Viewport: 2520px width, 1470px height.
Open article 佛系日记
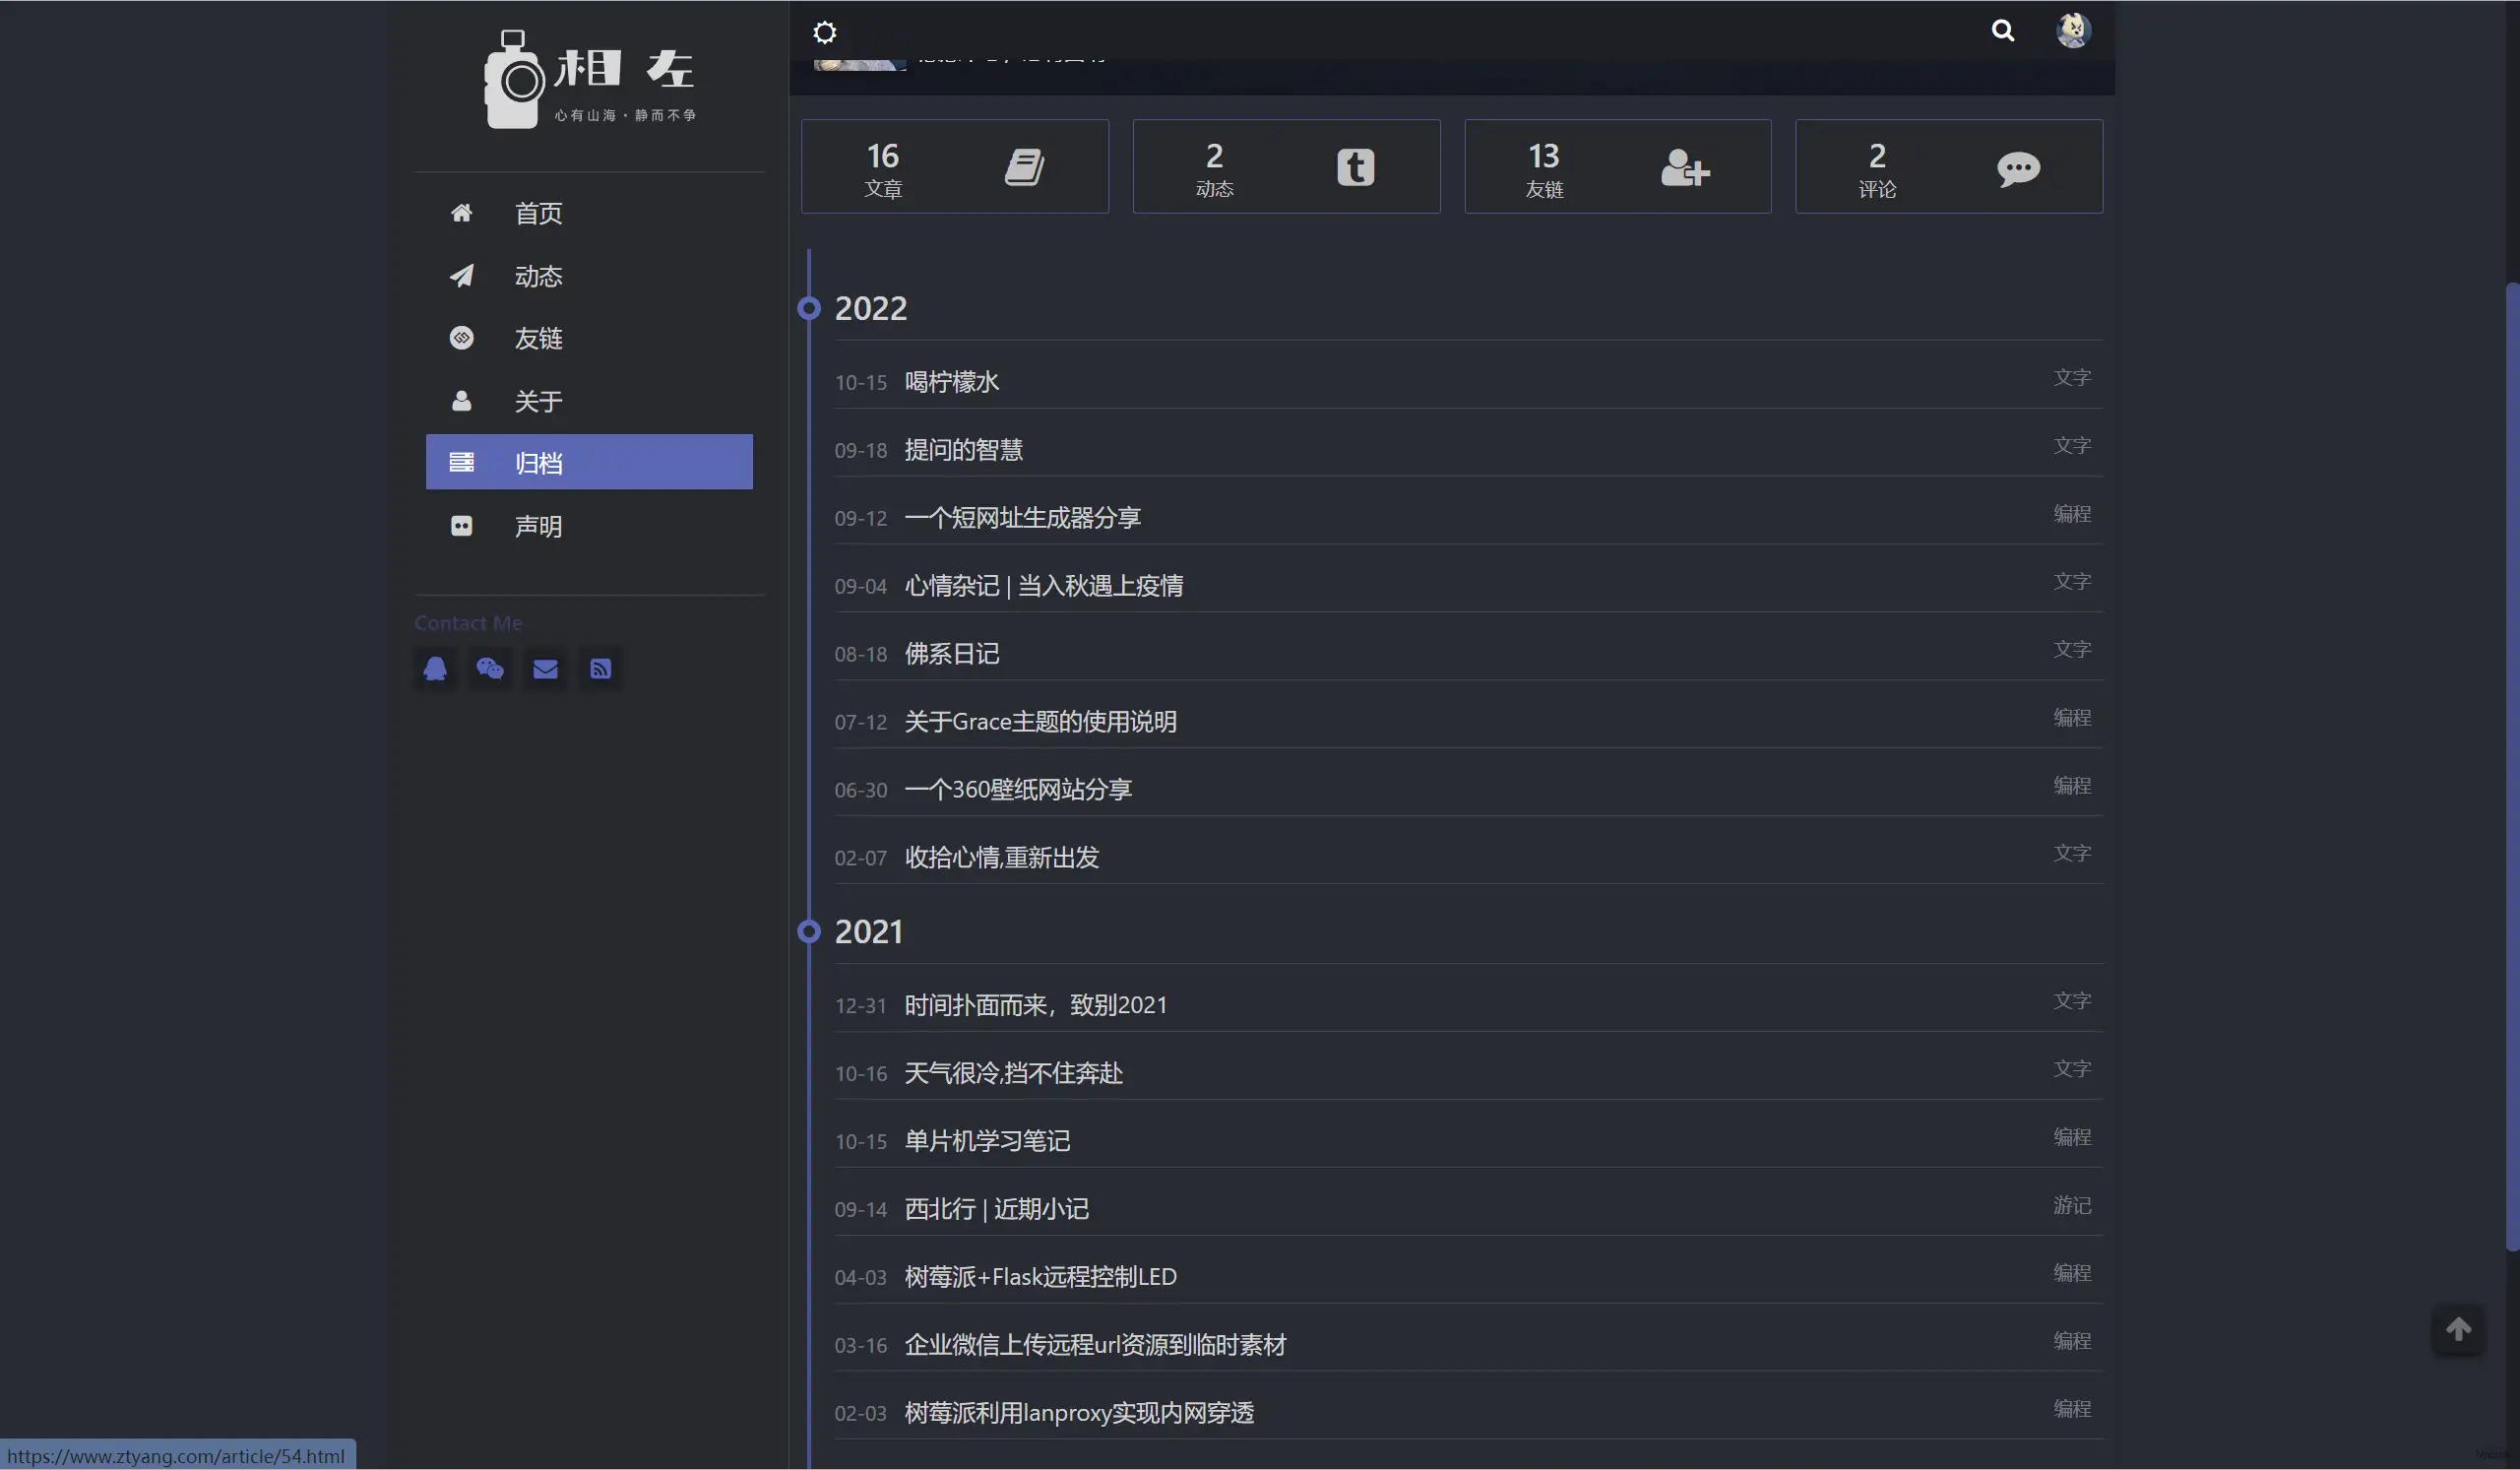(951, 654)
